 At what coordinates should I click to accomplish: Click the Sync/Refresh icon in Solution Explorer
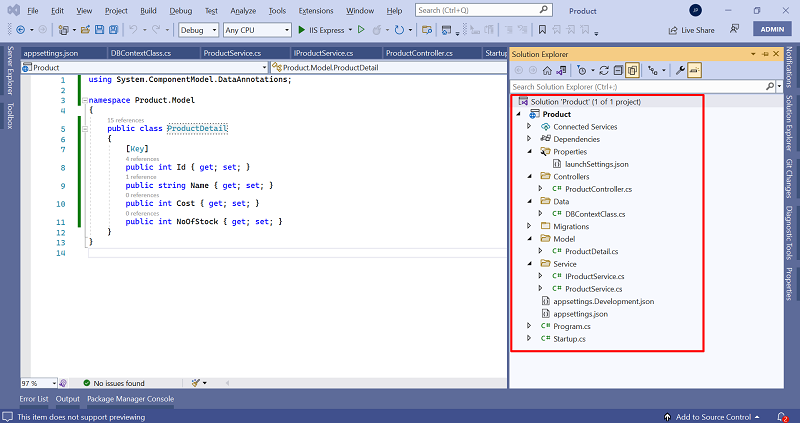pos(603,71)
